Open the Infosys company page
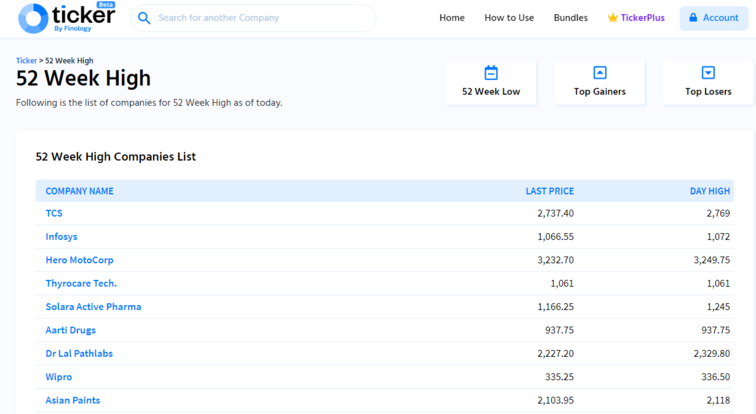This screenshot has width=756, height=414. click(61, 237)
